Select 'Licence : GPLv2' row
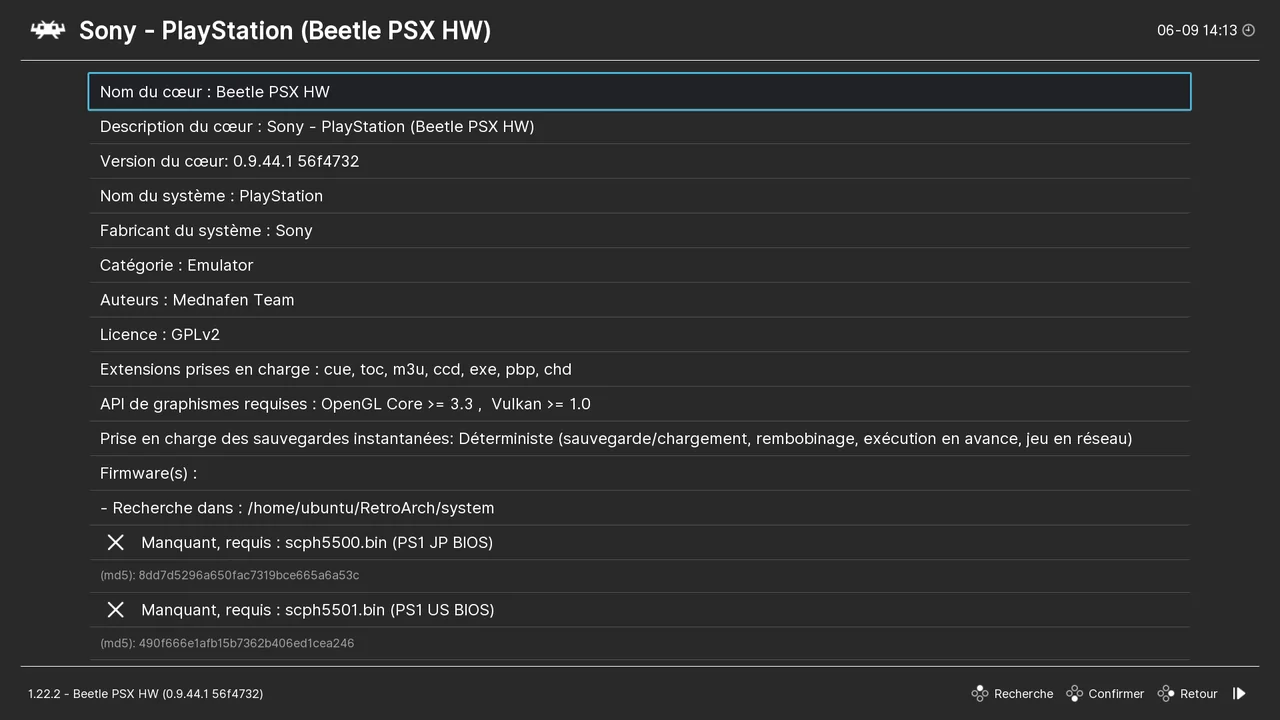 pyautogui.click(x=640, y=334)
